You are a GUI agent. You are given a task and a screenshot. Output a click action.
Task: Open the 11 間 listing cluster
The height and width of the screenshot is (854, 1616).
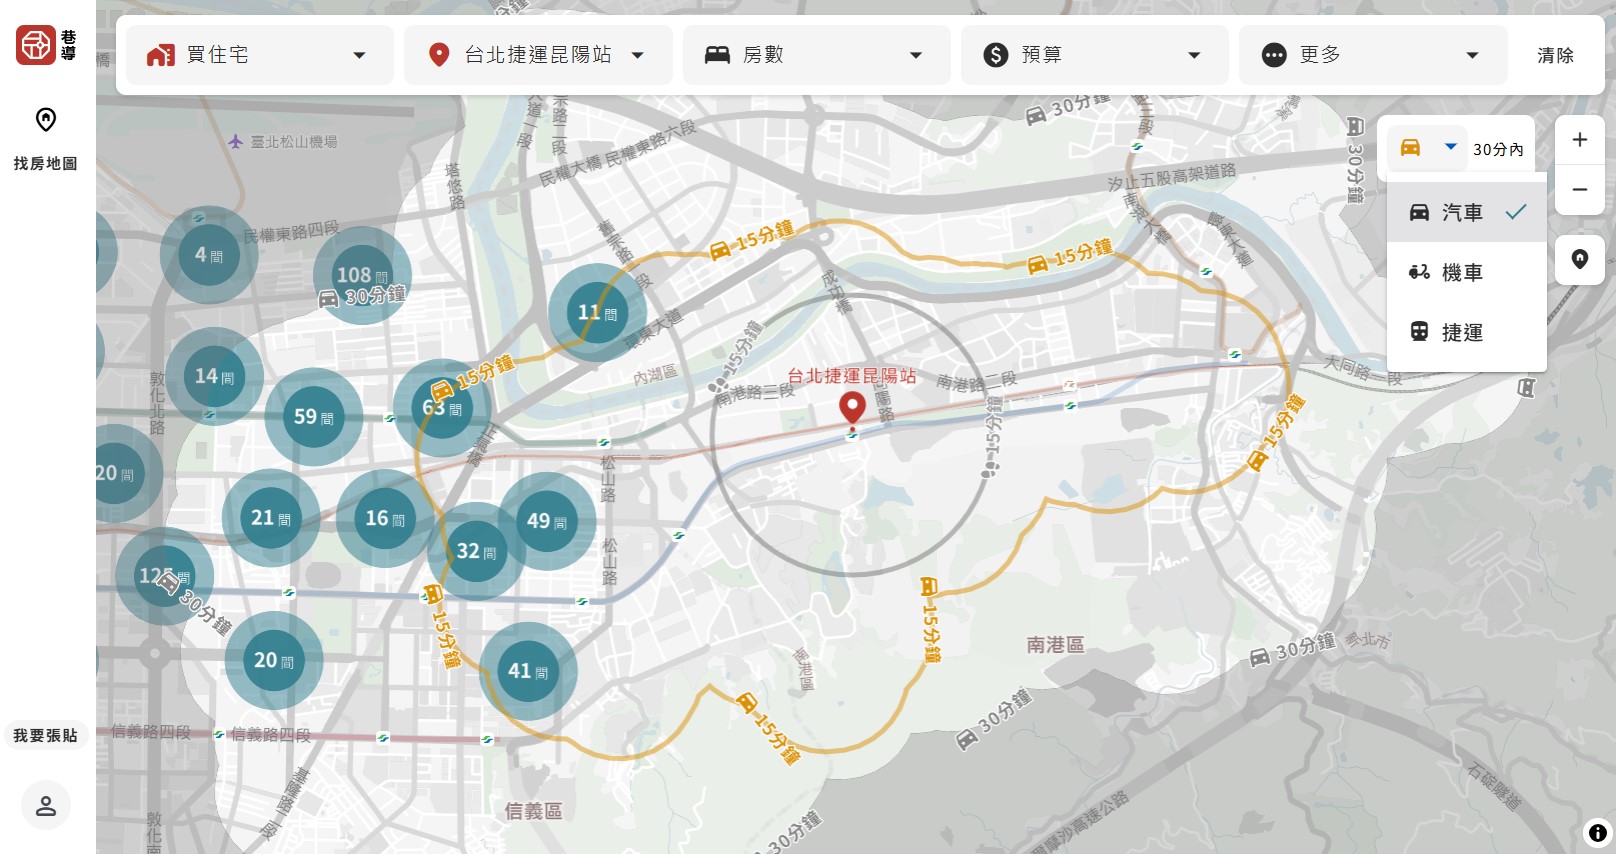pos(598,313)
